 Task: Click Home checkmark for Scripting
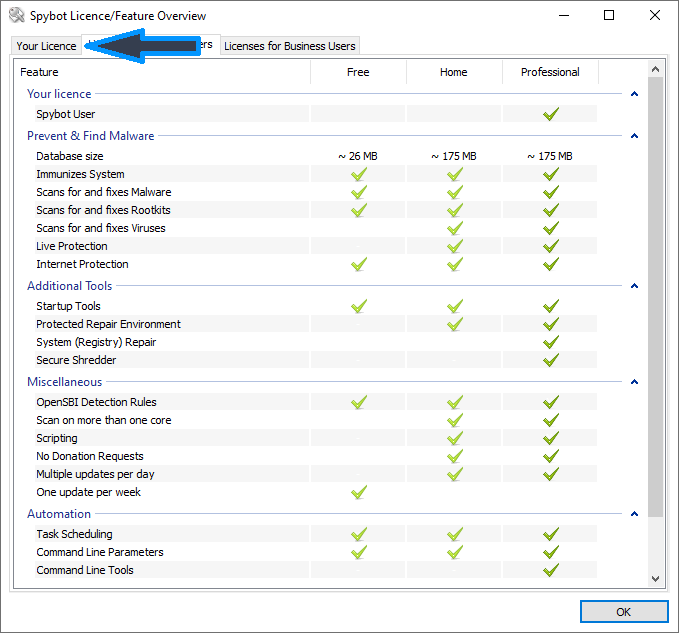click(x=455, y=438)
